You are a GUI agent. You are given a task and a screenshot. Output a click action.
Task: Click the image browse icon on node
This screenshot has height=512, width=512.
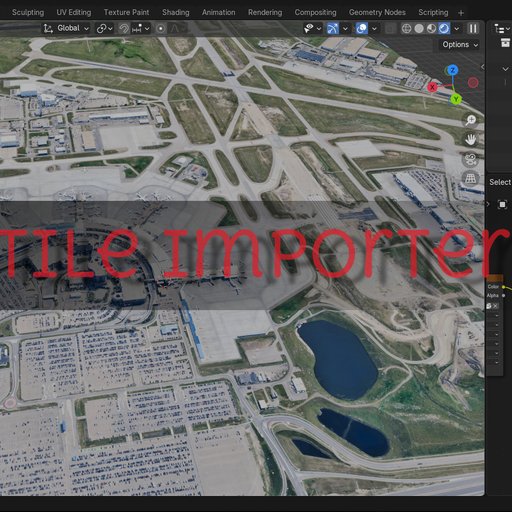[489, 306]
